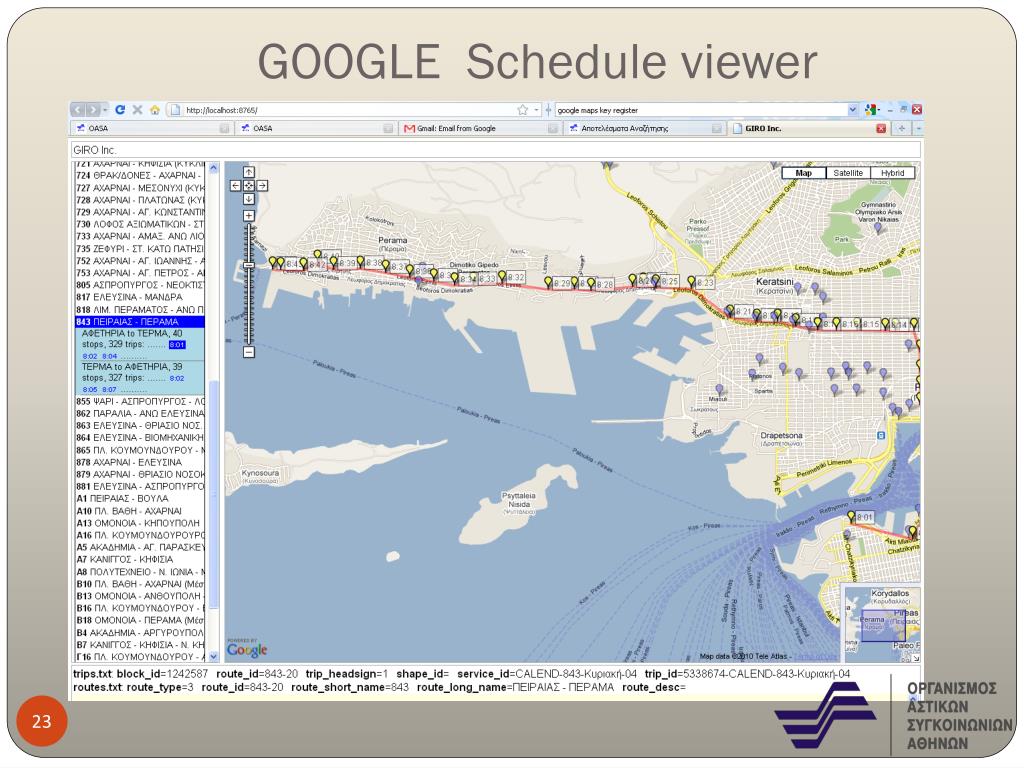Select route A13 ΟΜΟΝΟΙΑ - ΚΗΠΟΥΠΟΛΗ
This screenshot has width=1024, height=768.
[140, 523]
